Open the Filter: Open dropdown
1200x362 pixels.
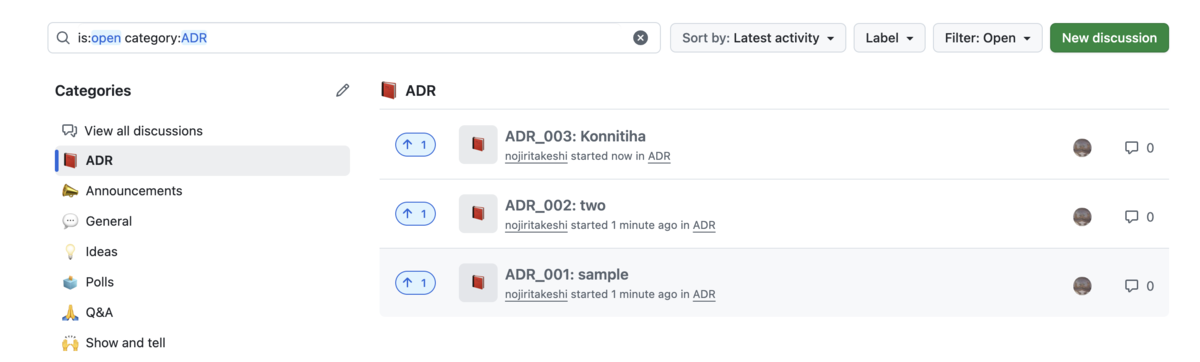(x=988, y=38)
